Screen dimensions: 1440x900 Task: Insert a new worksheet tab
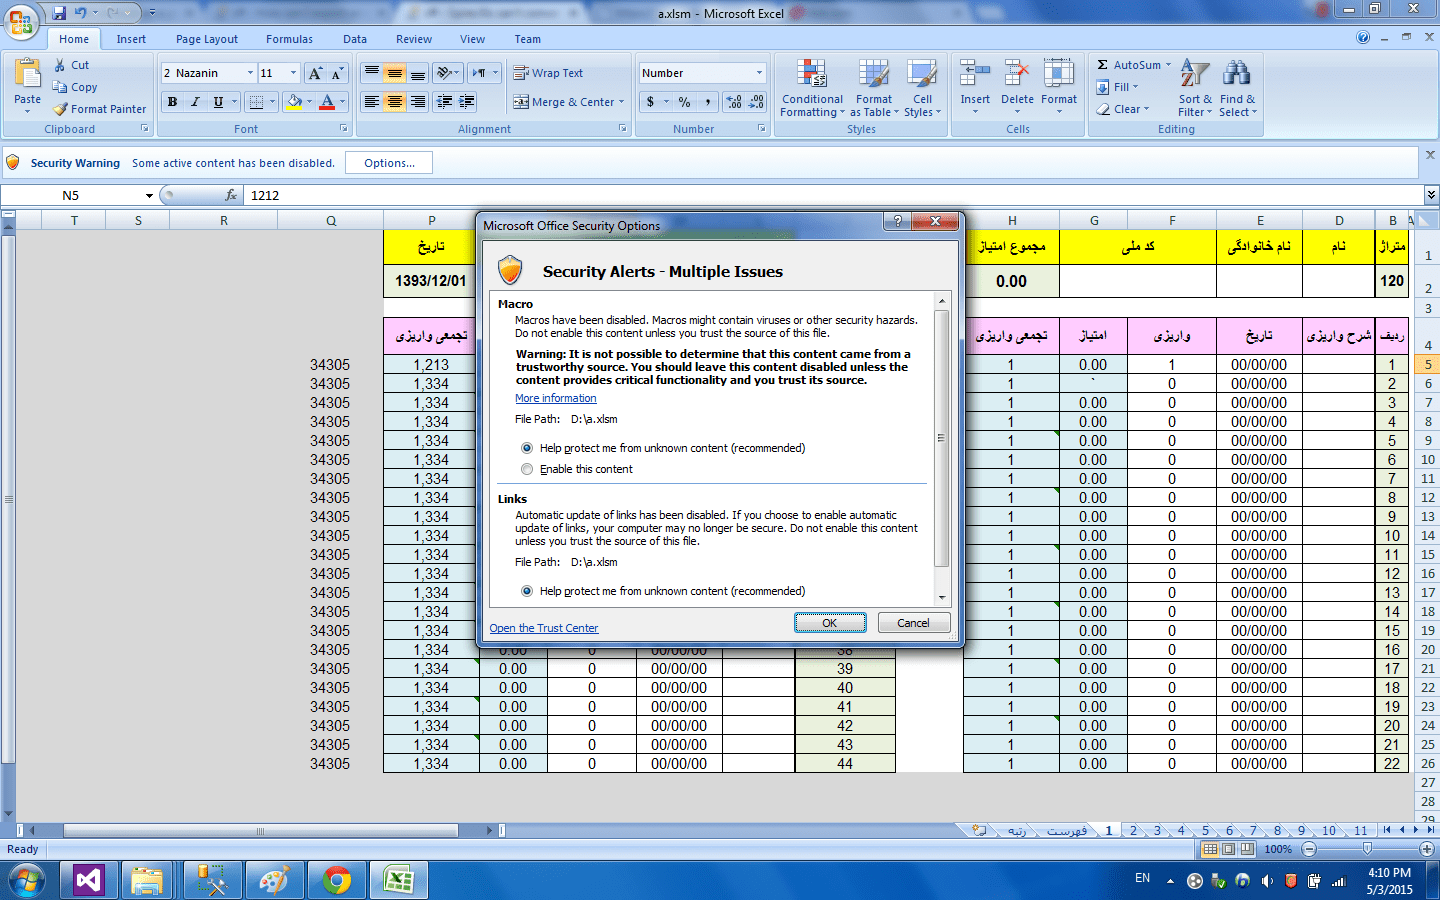click(979, 830)
